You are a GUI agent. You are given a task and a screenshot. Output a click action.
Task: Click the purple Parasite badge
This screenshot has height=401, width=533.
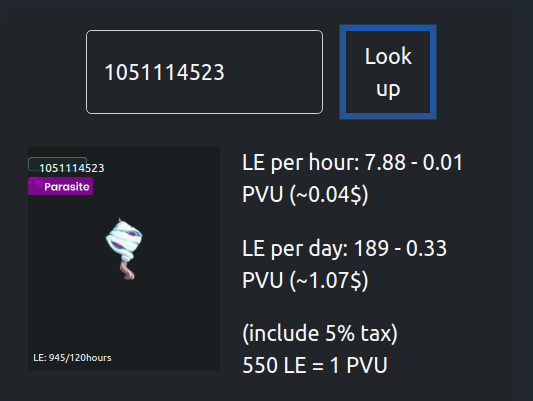(61, 186)
